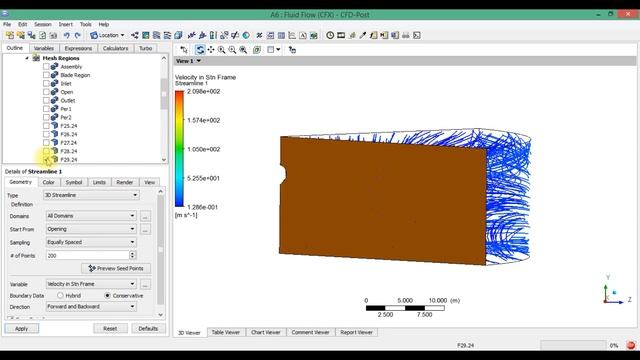Click the Reset button

point(110,329)
